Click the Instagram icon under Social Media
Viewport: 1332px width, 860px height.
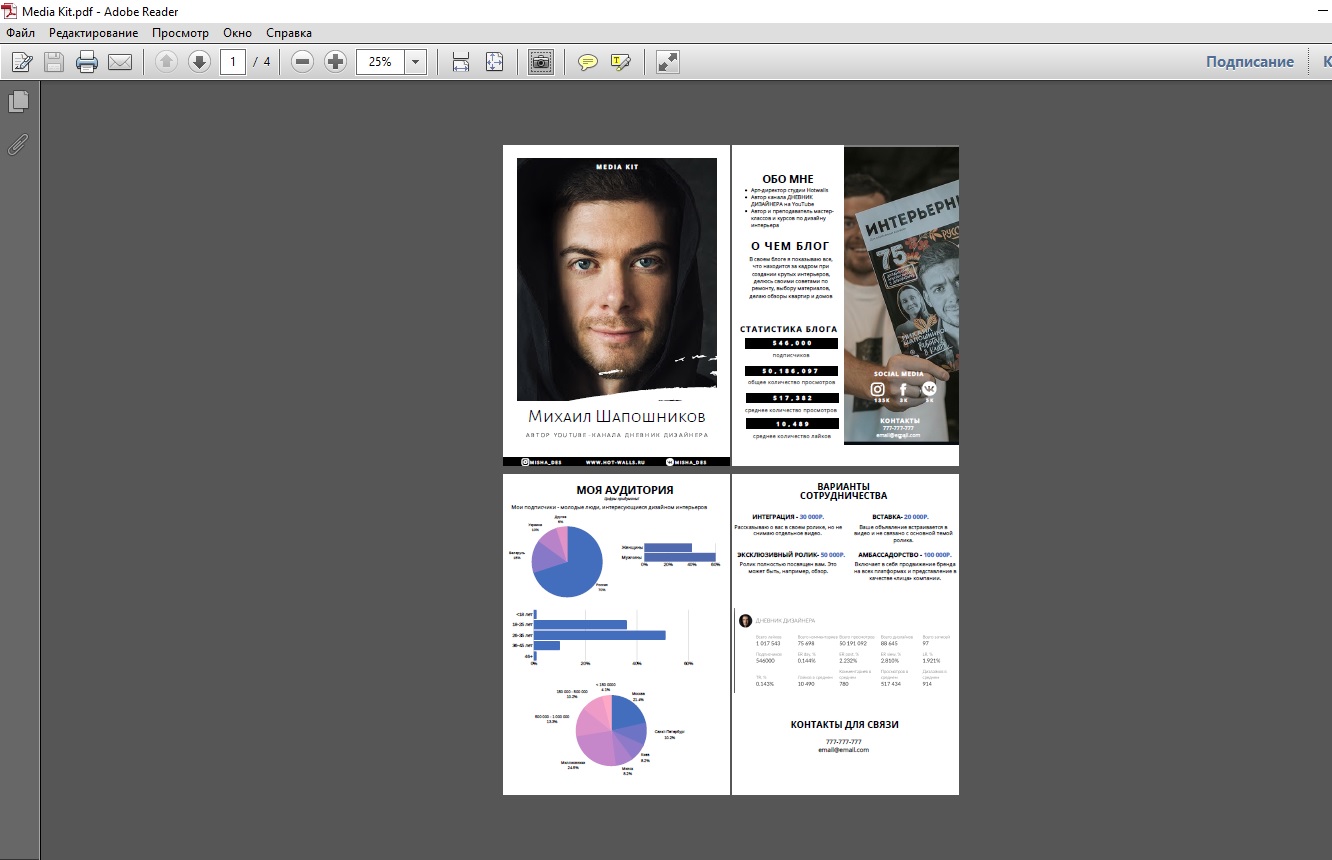coord(878,390)
